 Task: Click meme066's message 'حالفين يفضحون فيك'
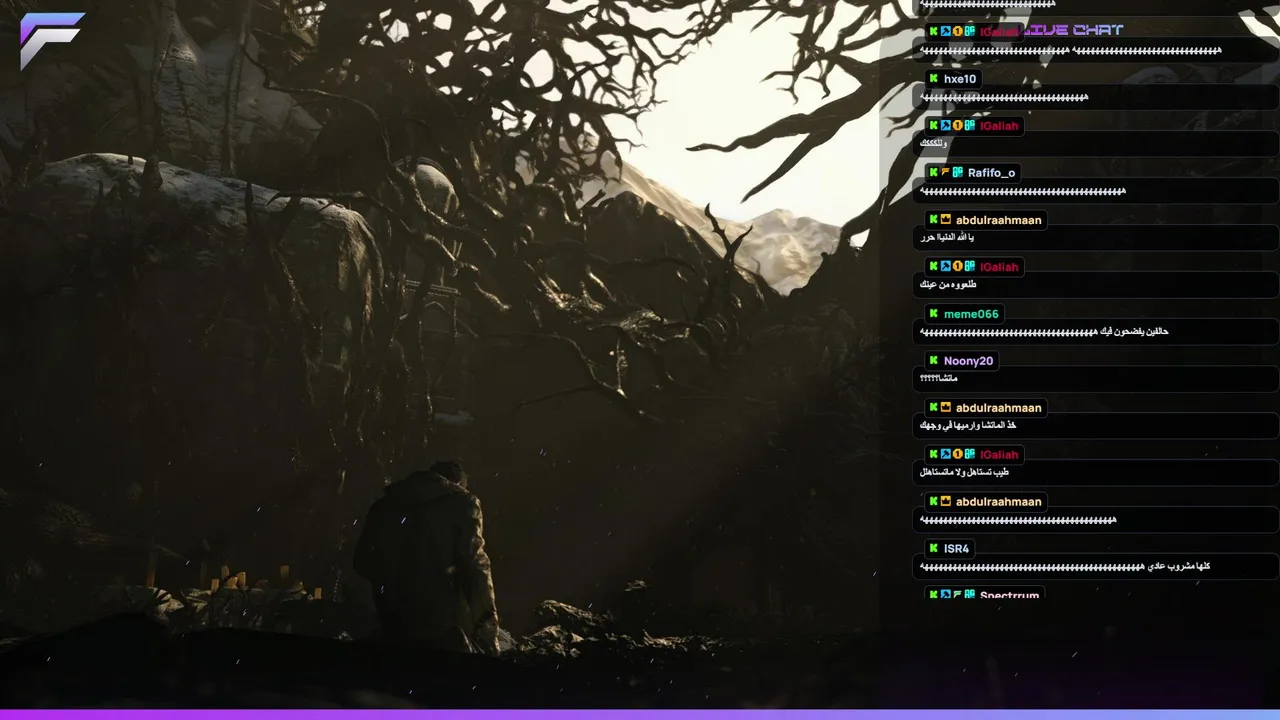1044,332
